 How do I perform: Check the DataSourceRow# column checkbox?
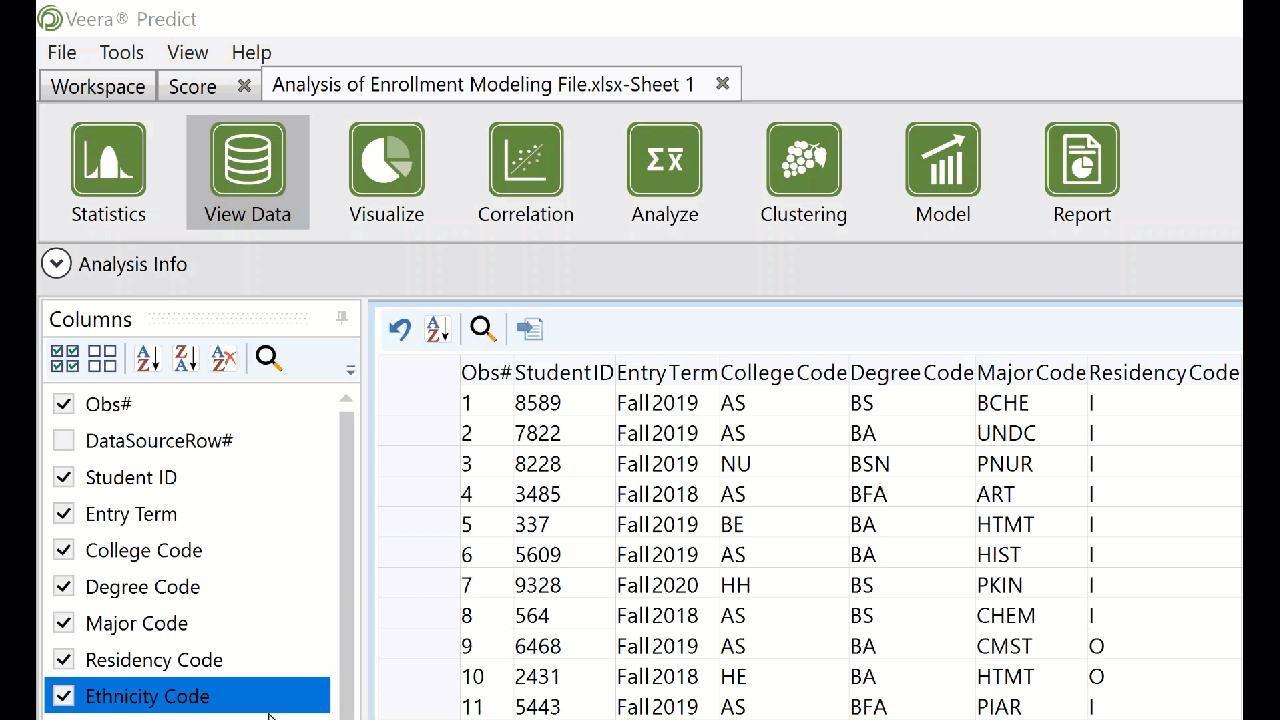coord(64,440)
